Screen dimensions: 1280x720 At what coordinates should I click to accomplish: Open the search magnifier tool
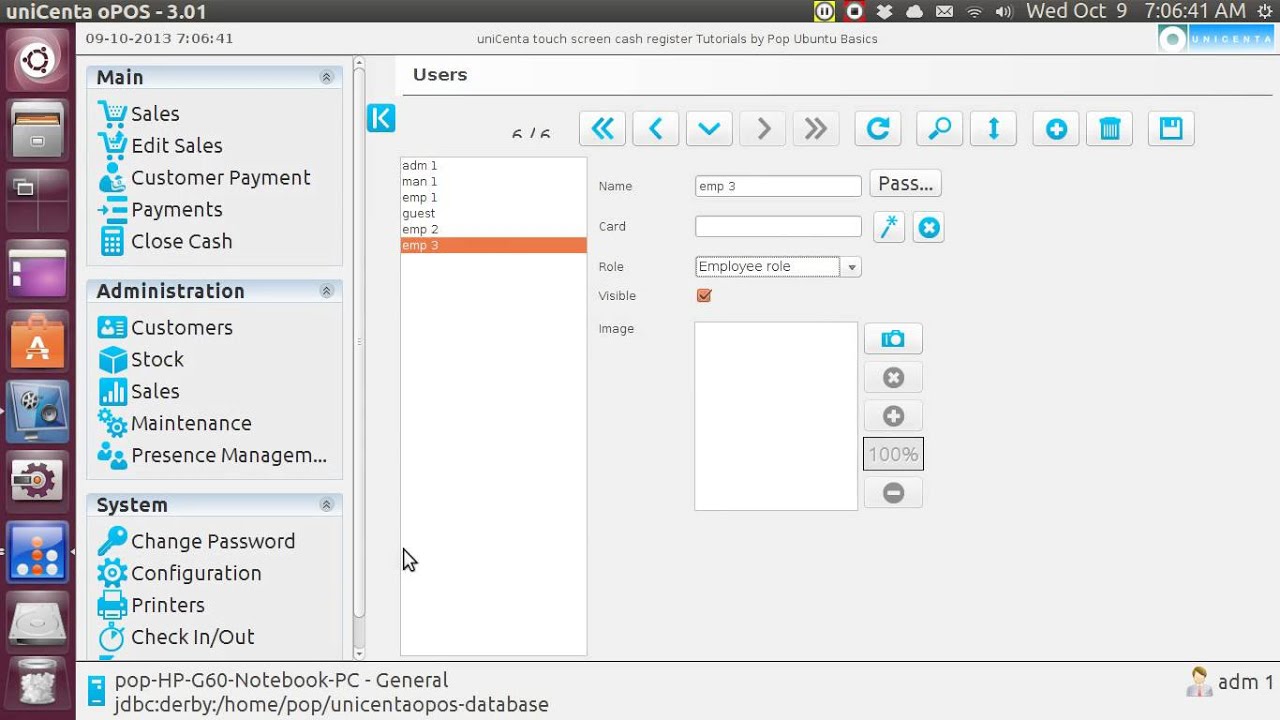[x=940, y=129]
